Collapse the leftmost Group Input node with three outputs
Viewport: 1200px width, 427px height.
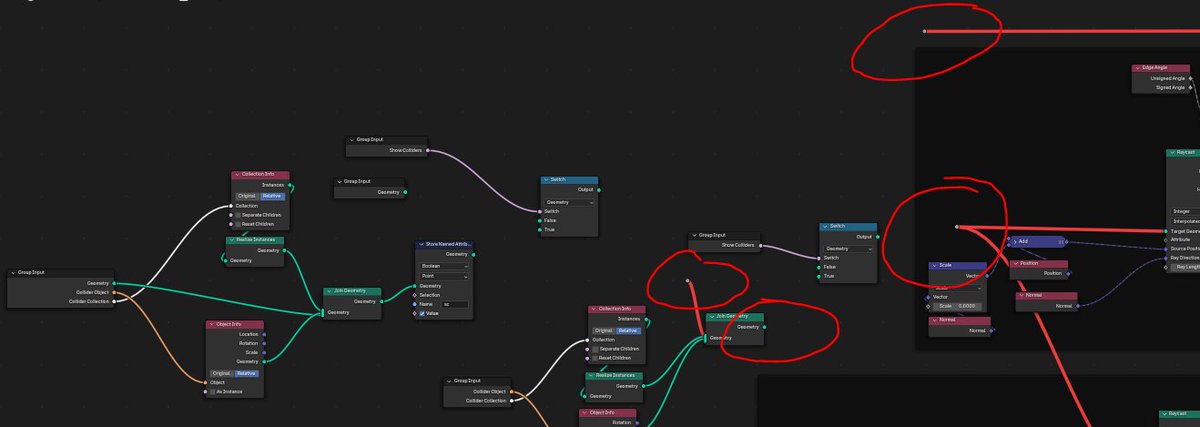(12, 272)
